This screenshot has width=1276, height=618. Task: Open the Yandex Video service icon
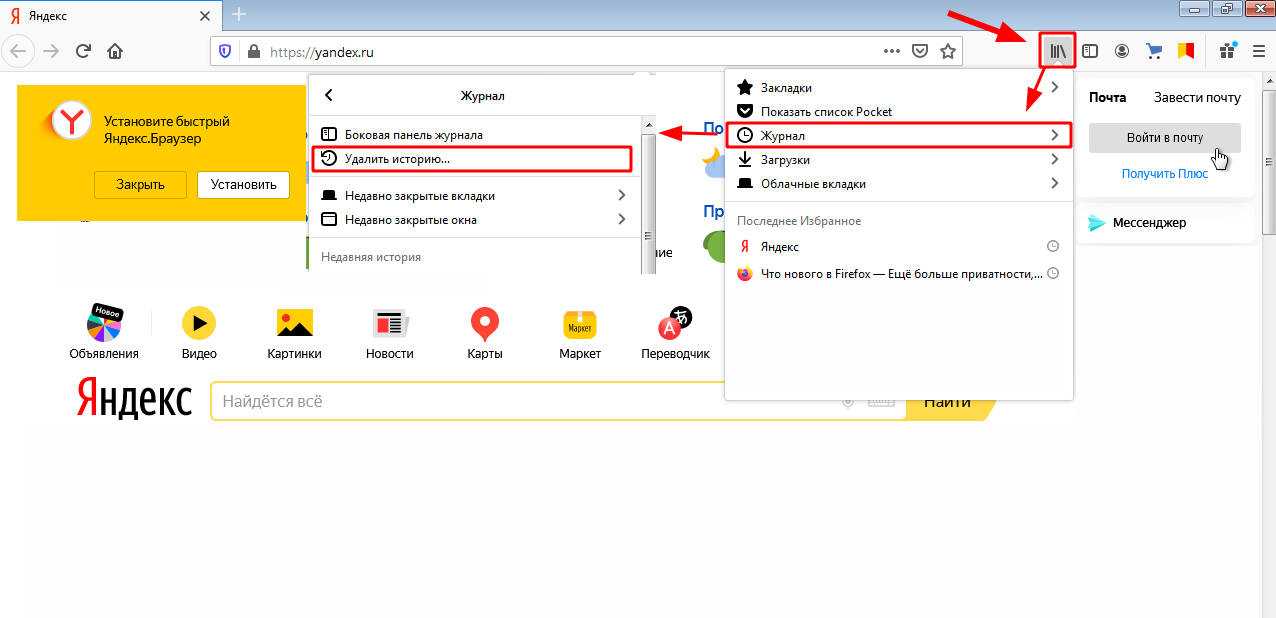tap(199, 332)
